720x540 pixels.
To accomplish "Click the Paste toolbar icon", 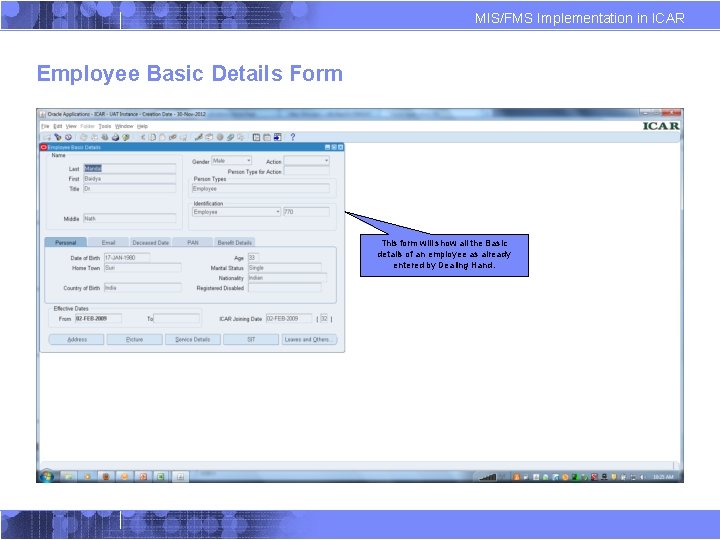I will [x=162, y=137].
